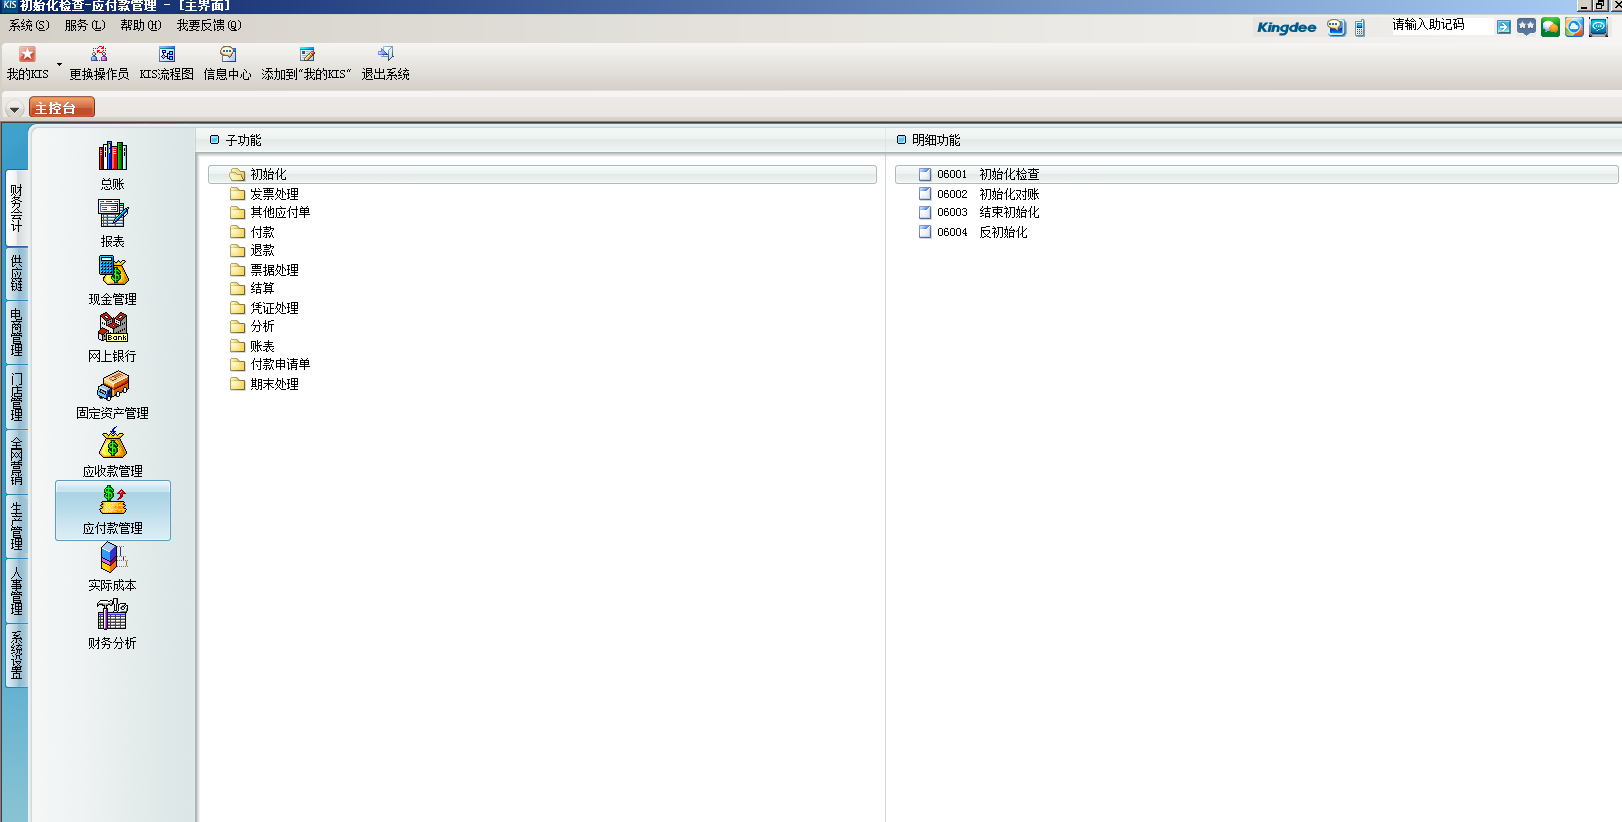Open the 服务(L) menu

tap(84, 25)
